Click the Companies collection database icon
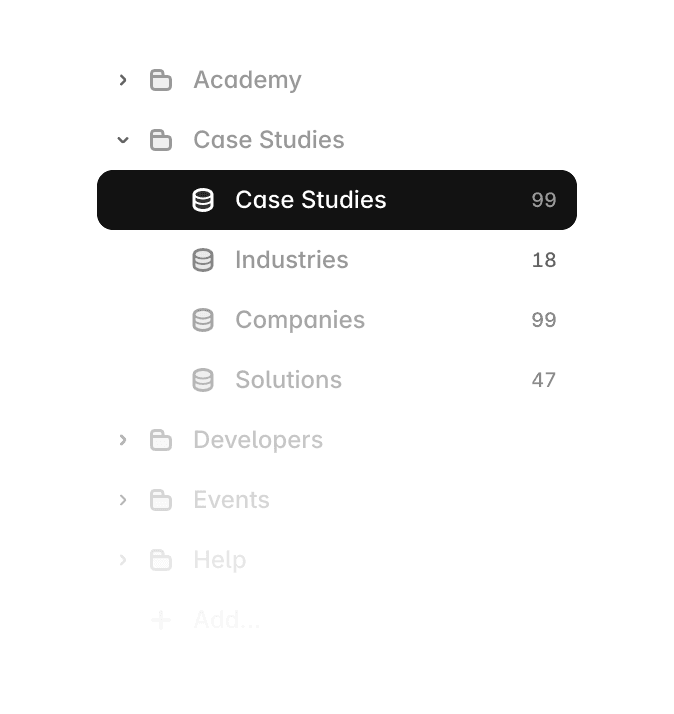The image size is (674, 714). click(x=203, y=320)
